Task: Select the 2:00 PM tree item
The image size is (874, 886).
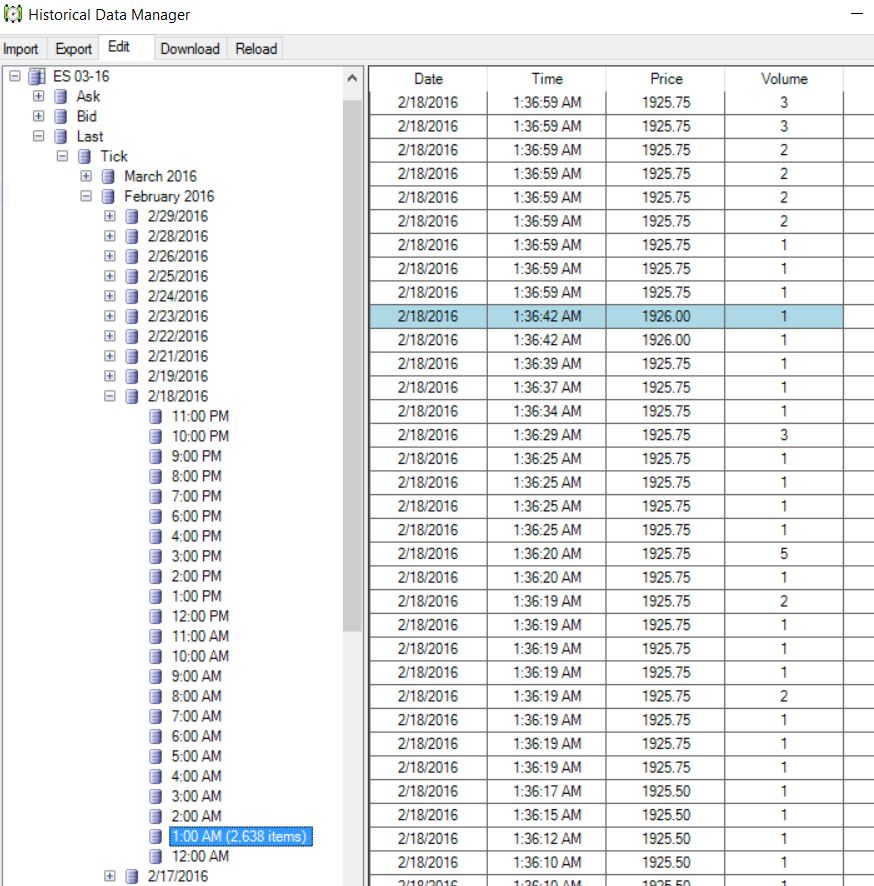Action: tap(196, 576)
